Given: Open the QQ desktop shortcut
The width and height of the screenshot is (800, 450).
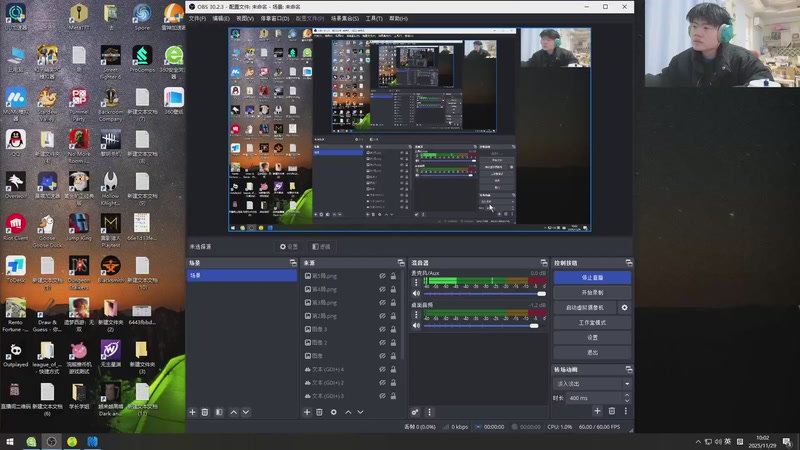Looking at the screenshot, I should coord(16,142).
